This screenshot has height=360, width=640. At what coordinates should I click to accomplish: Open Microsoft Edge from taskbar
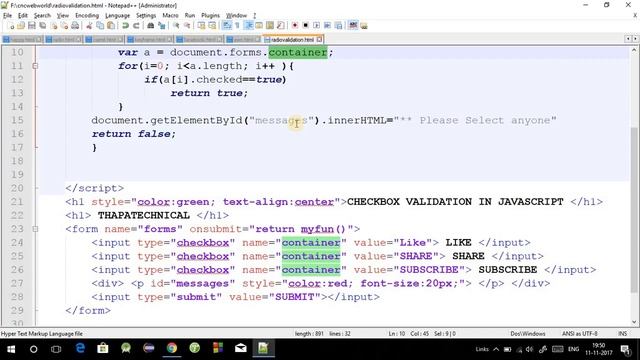click(80, 348)
